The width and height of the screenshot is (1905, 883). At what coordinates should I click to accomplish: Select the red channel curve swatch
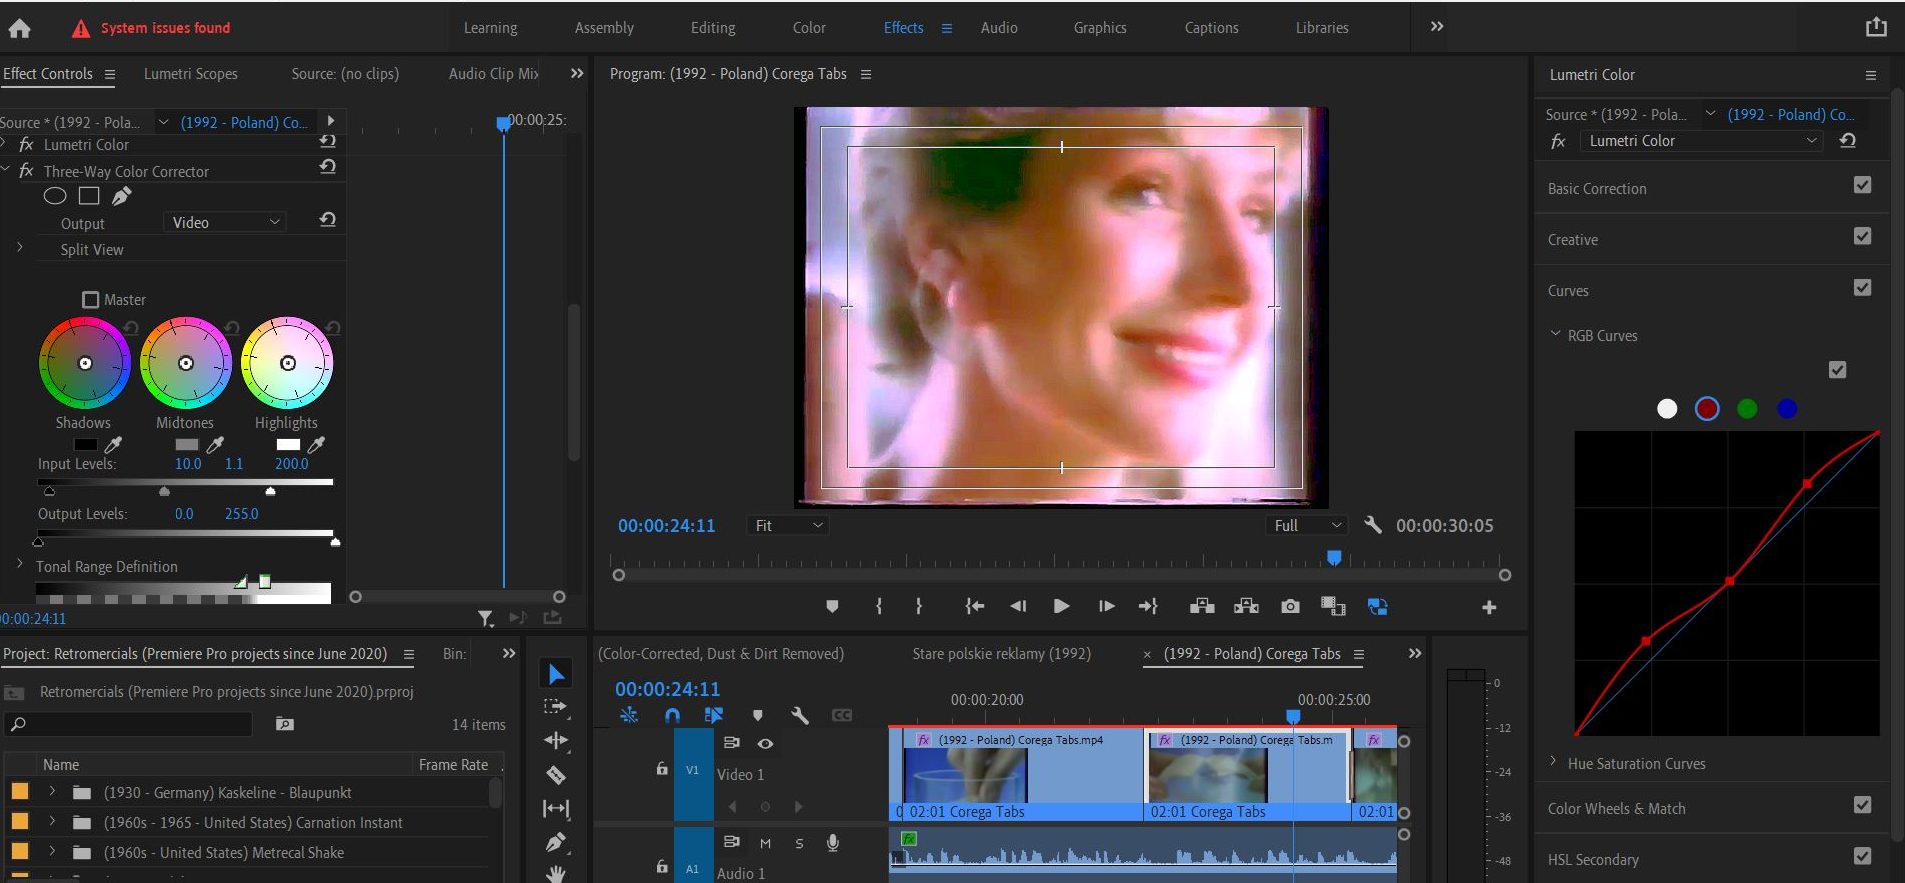(1707, 408)
